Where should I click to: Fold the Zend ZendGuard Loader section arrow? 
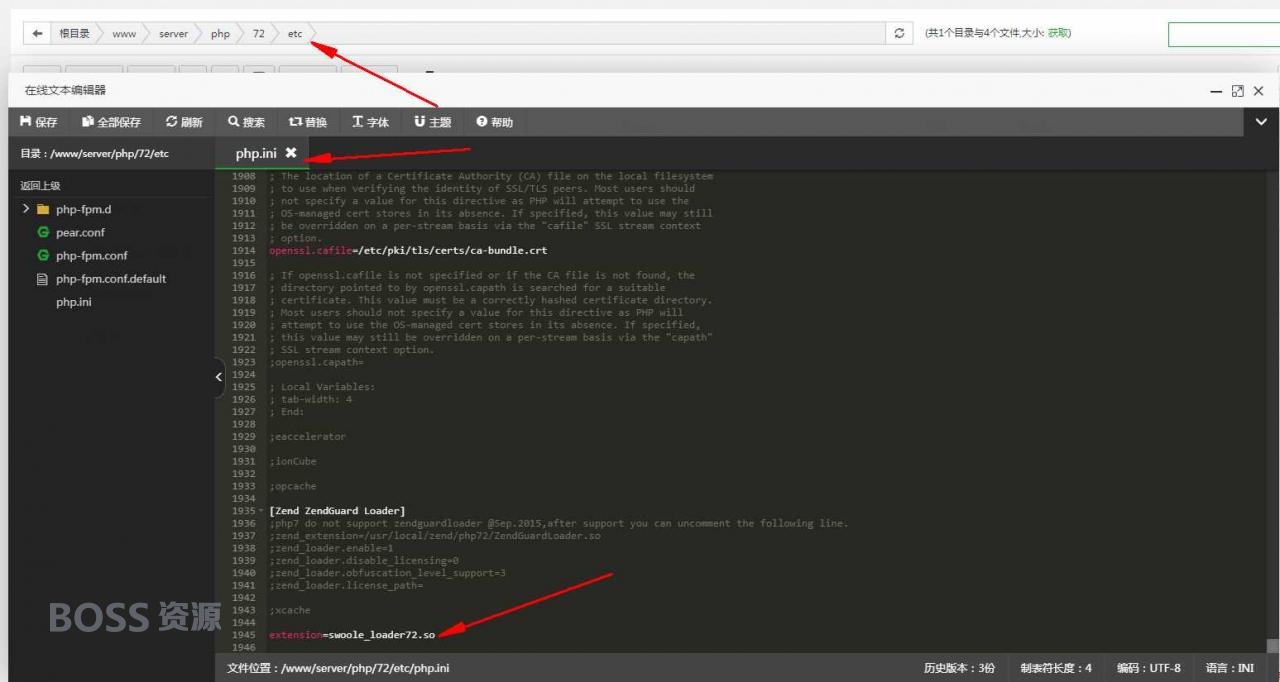pyautogui.click(x=262, y=511)
